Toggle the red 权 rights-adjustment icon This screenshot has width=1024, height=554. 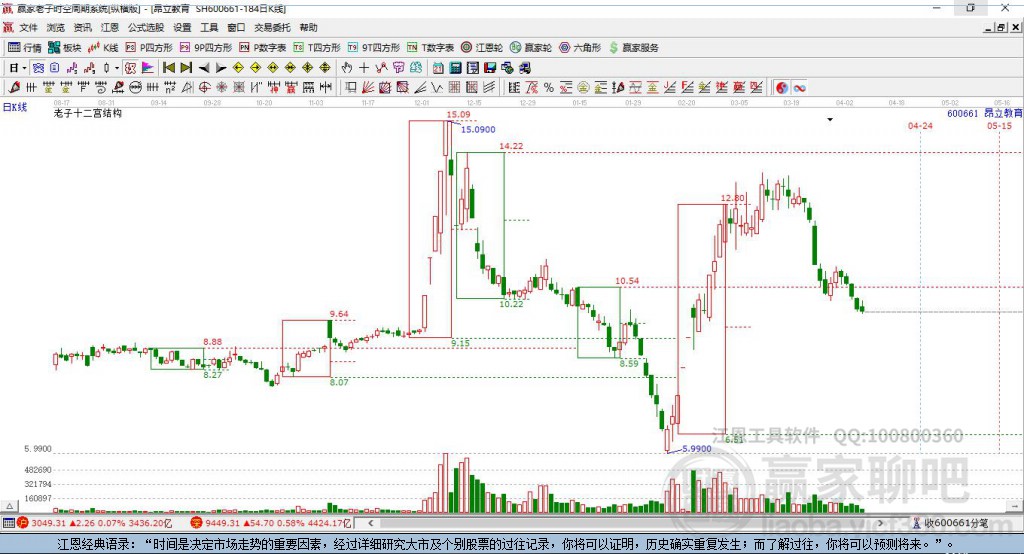130,68
